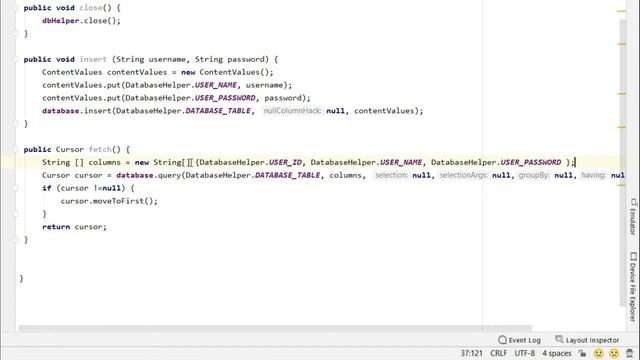Open the 4 spaces indent settings

[557, 353]
